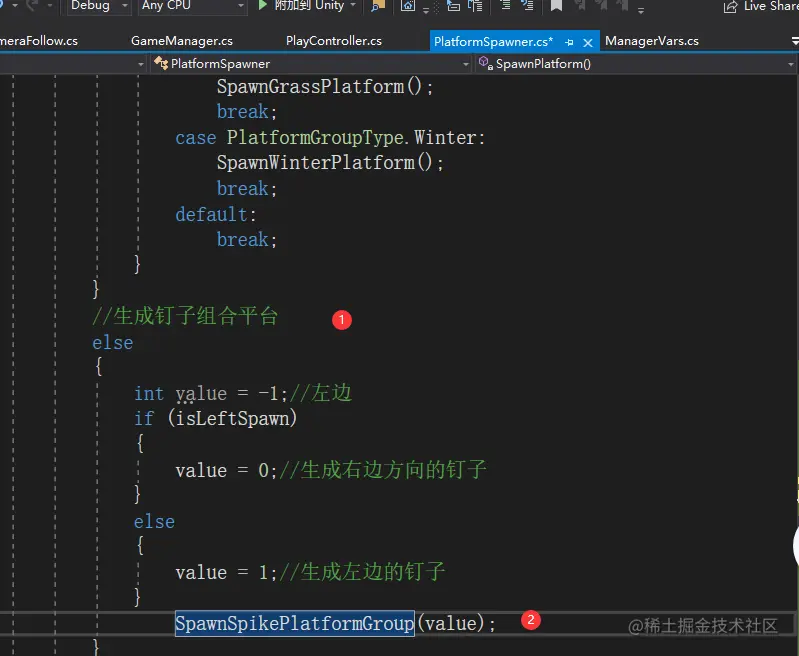
Task: Switch to the ManagerVars.cs tab
Action: tap(652, 41)
